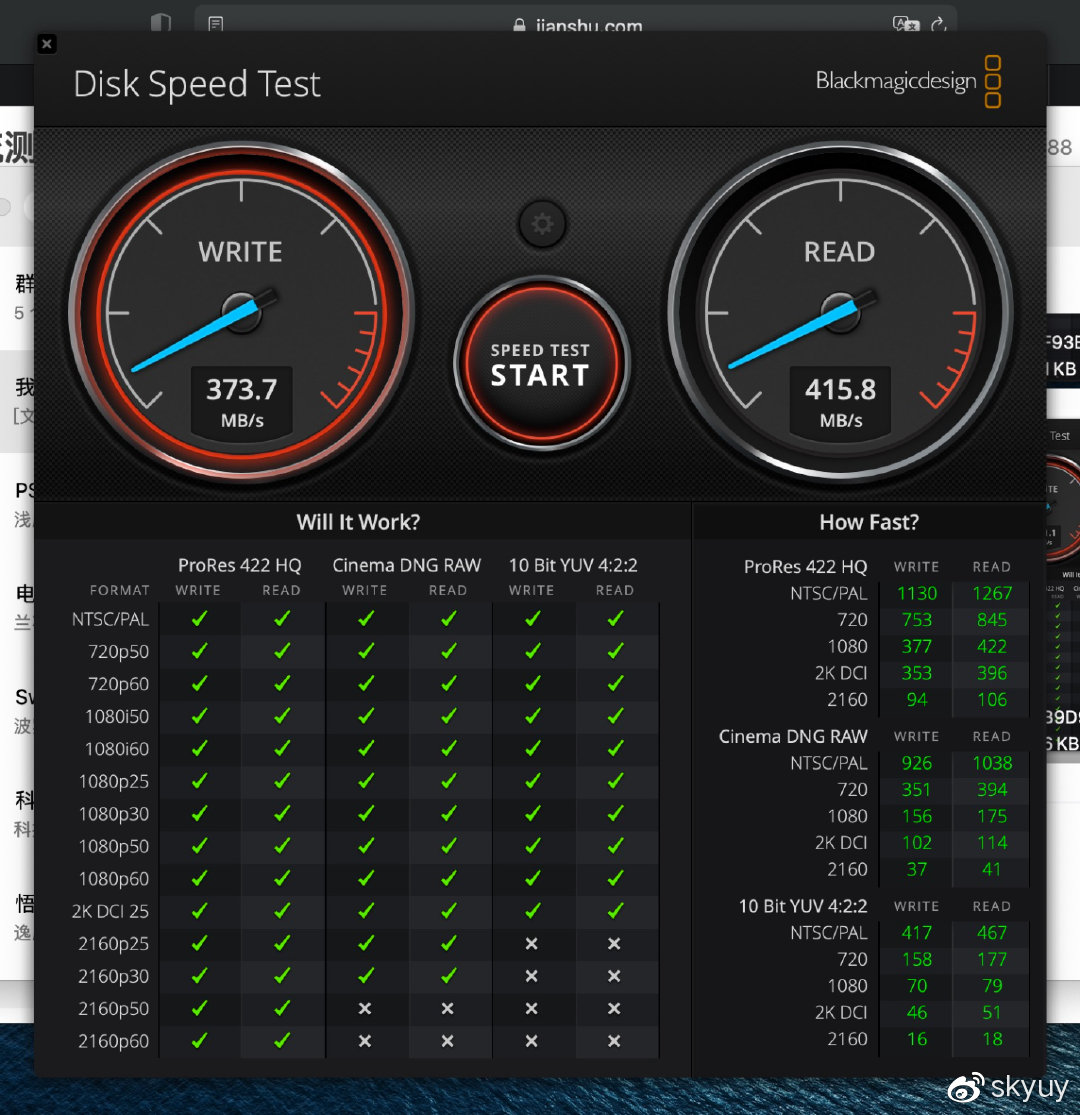1080x1115 pixels.
Task: Click 10 Bit YUV read cross in 2160p30 row
Action: pos(614,976)
